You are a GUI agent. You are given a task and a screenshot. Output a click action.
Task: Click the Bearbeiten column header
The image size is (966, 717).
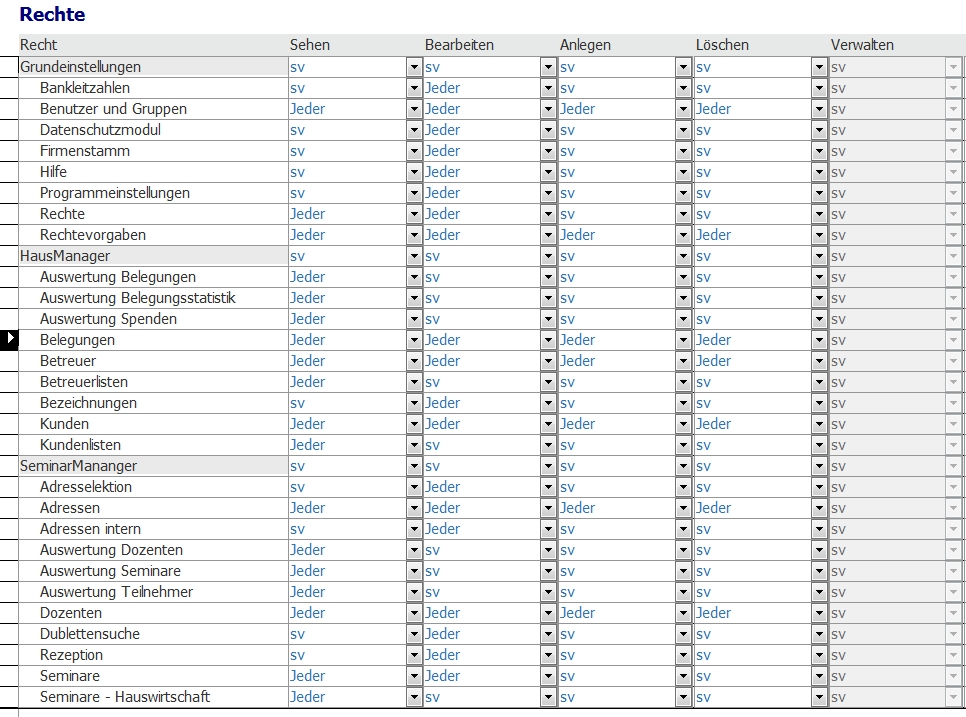459,45
